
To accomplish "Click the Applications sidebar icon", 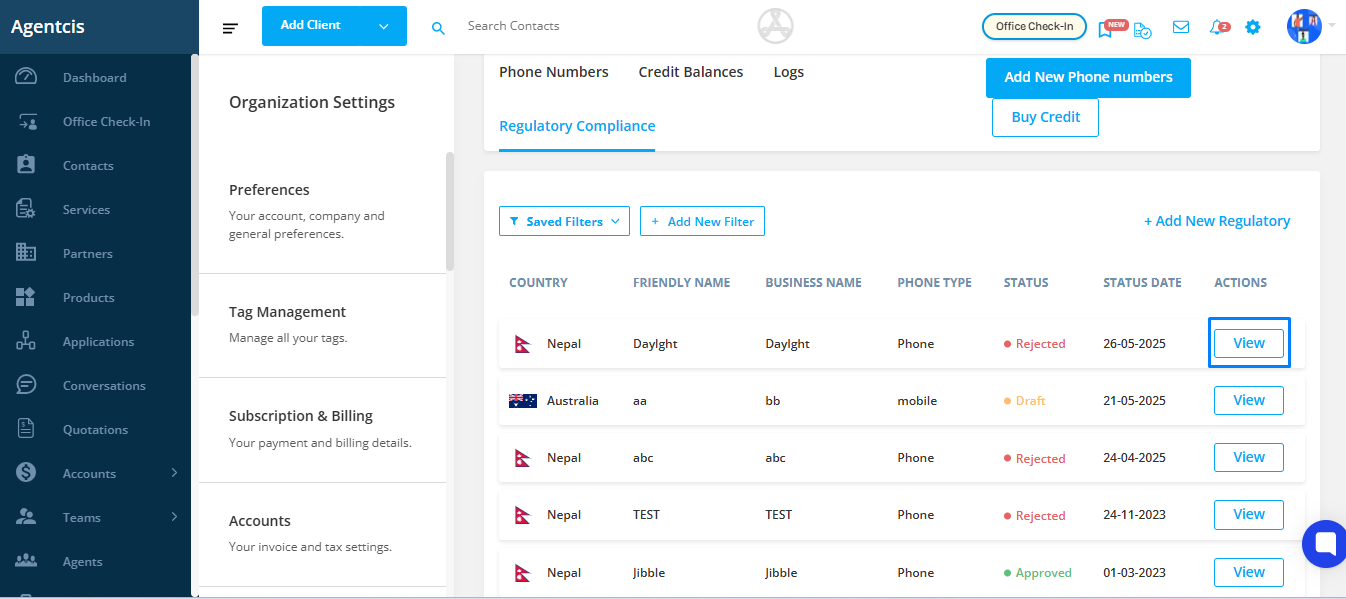I will (x=26, y=341).
